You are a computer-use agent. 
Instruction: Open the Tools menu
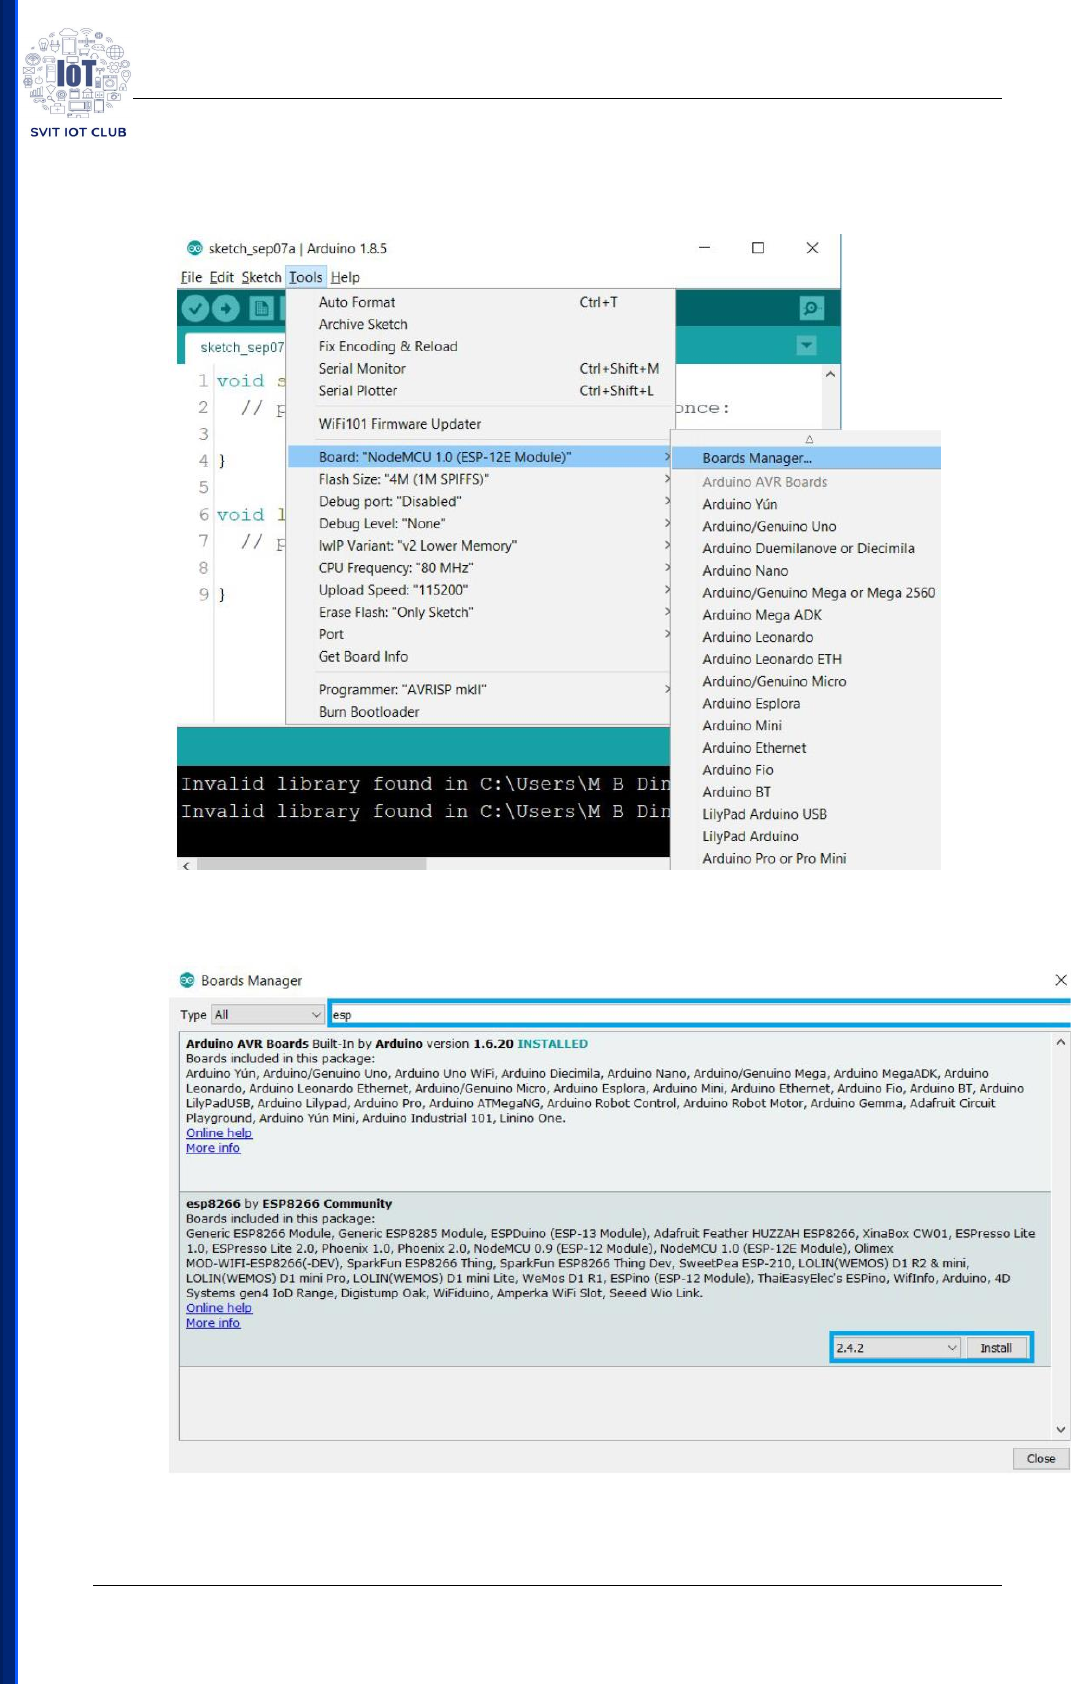coord(306,277)
